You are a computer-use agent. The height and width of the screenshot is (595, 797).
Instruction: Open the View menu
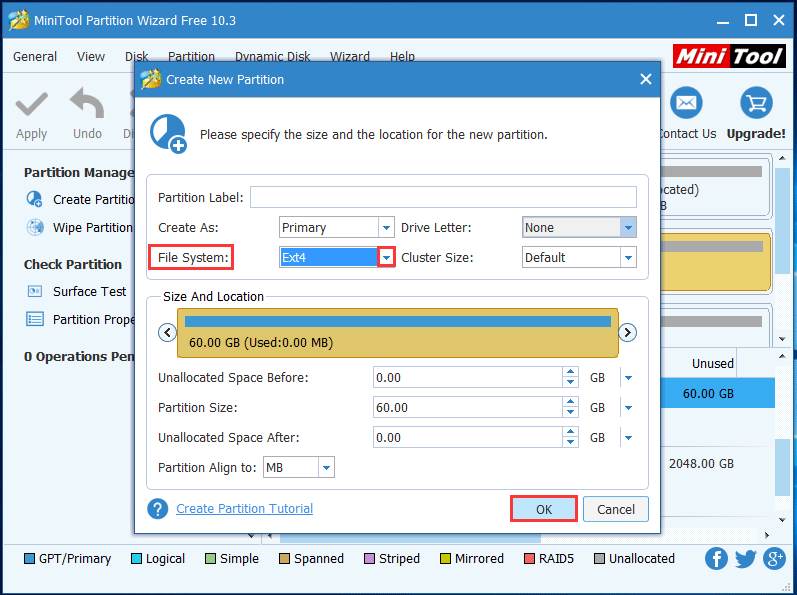click(90, 56)
